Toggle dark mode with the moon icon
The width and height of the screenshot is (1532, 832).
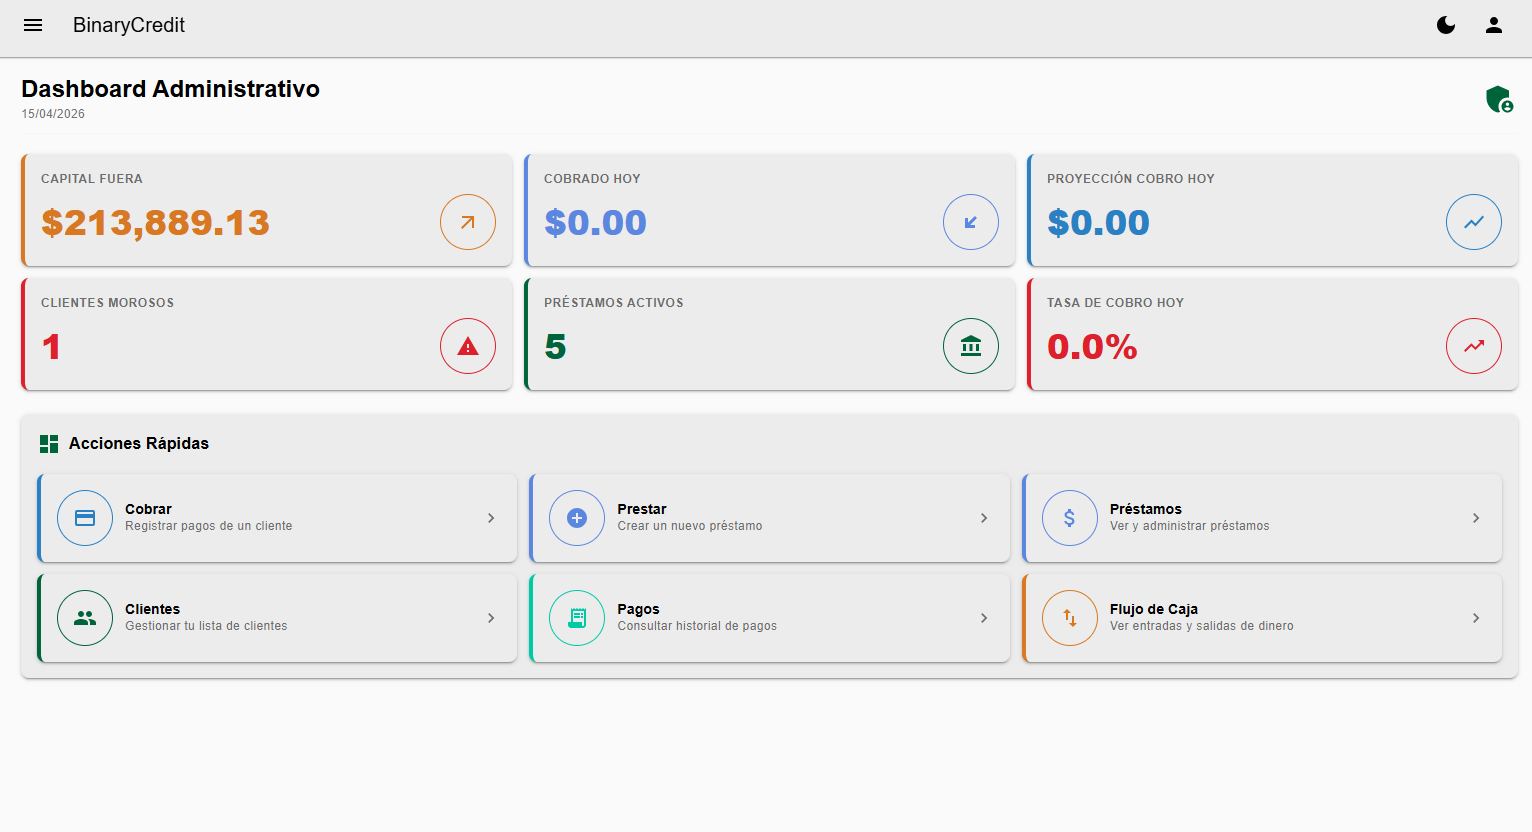point(1446,25)
